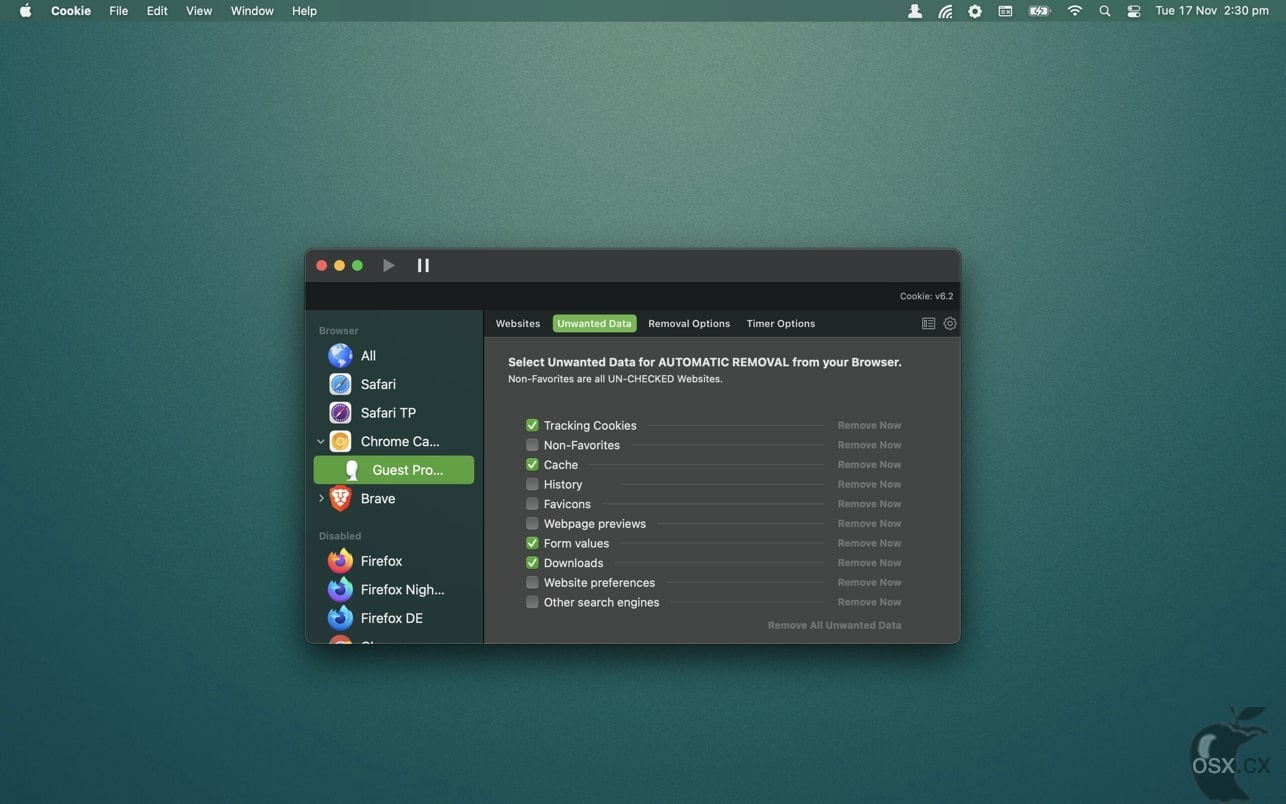Switch to the Unwanted Data tab

(594, 324)
